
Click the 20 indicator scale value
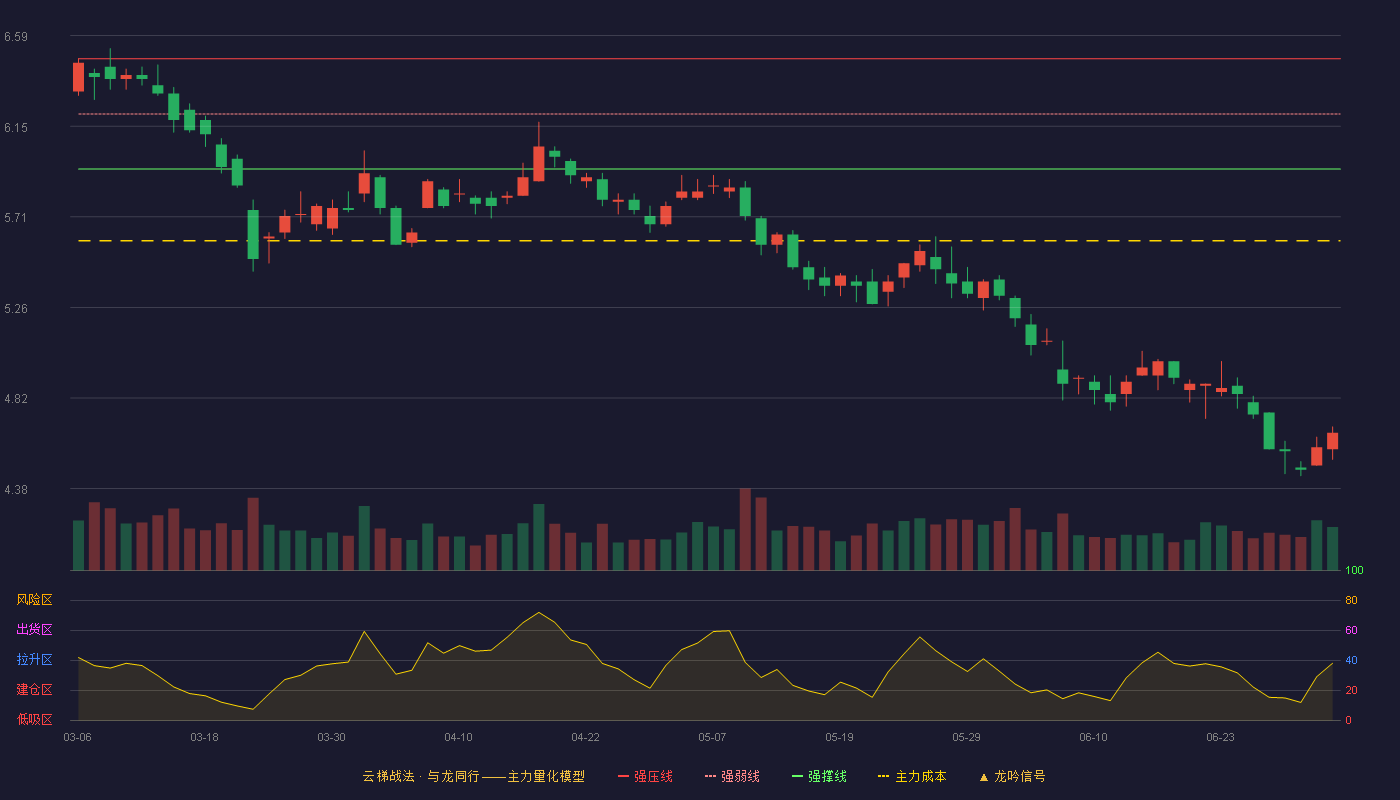(1351, 691)
